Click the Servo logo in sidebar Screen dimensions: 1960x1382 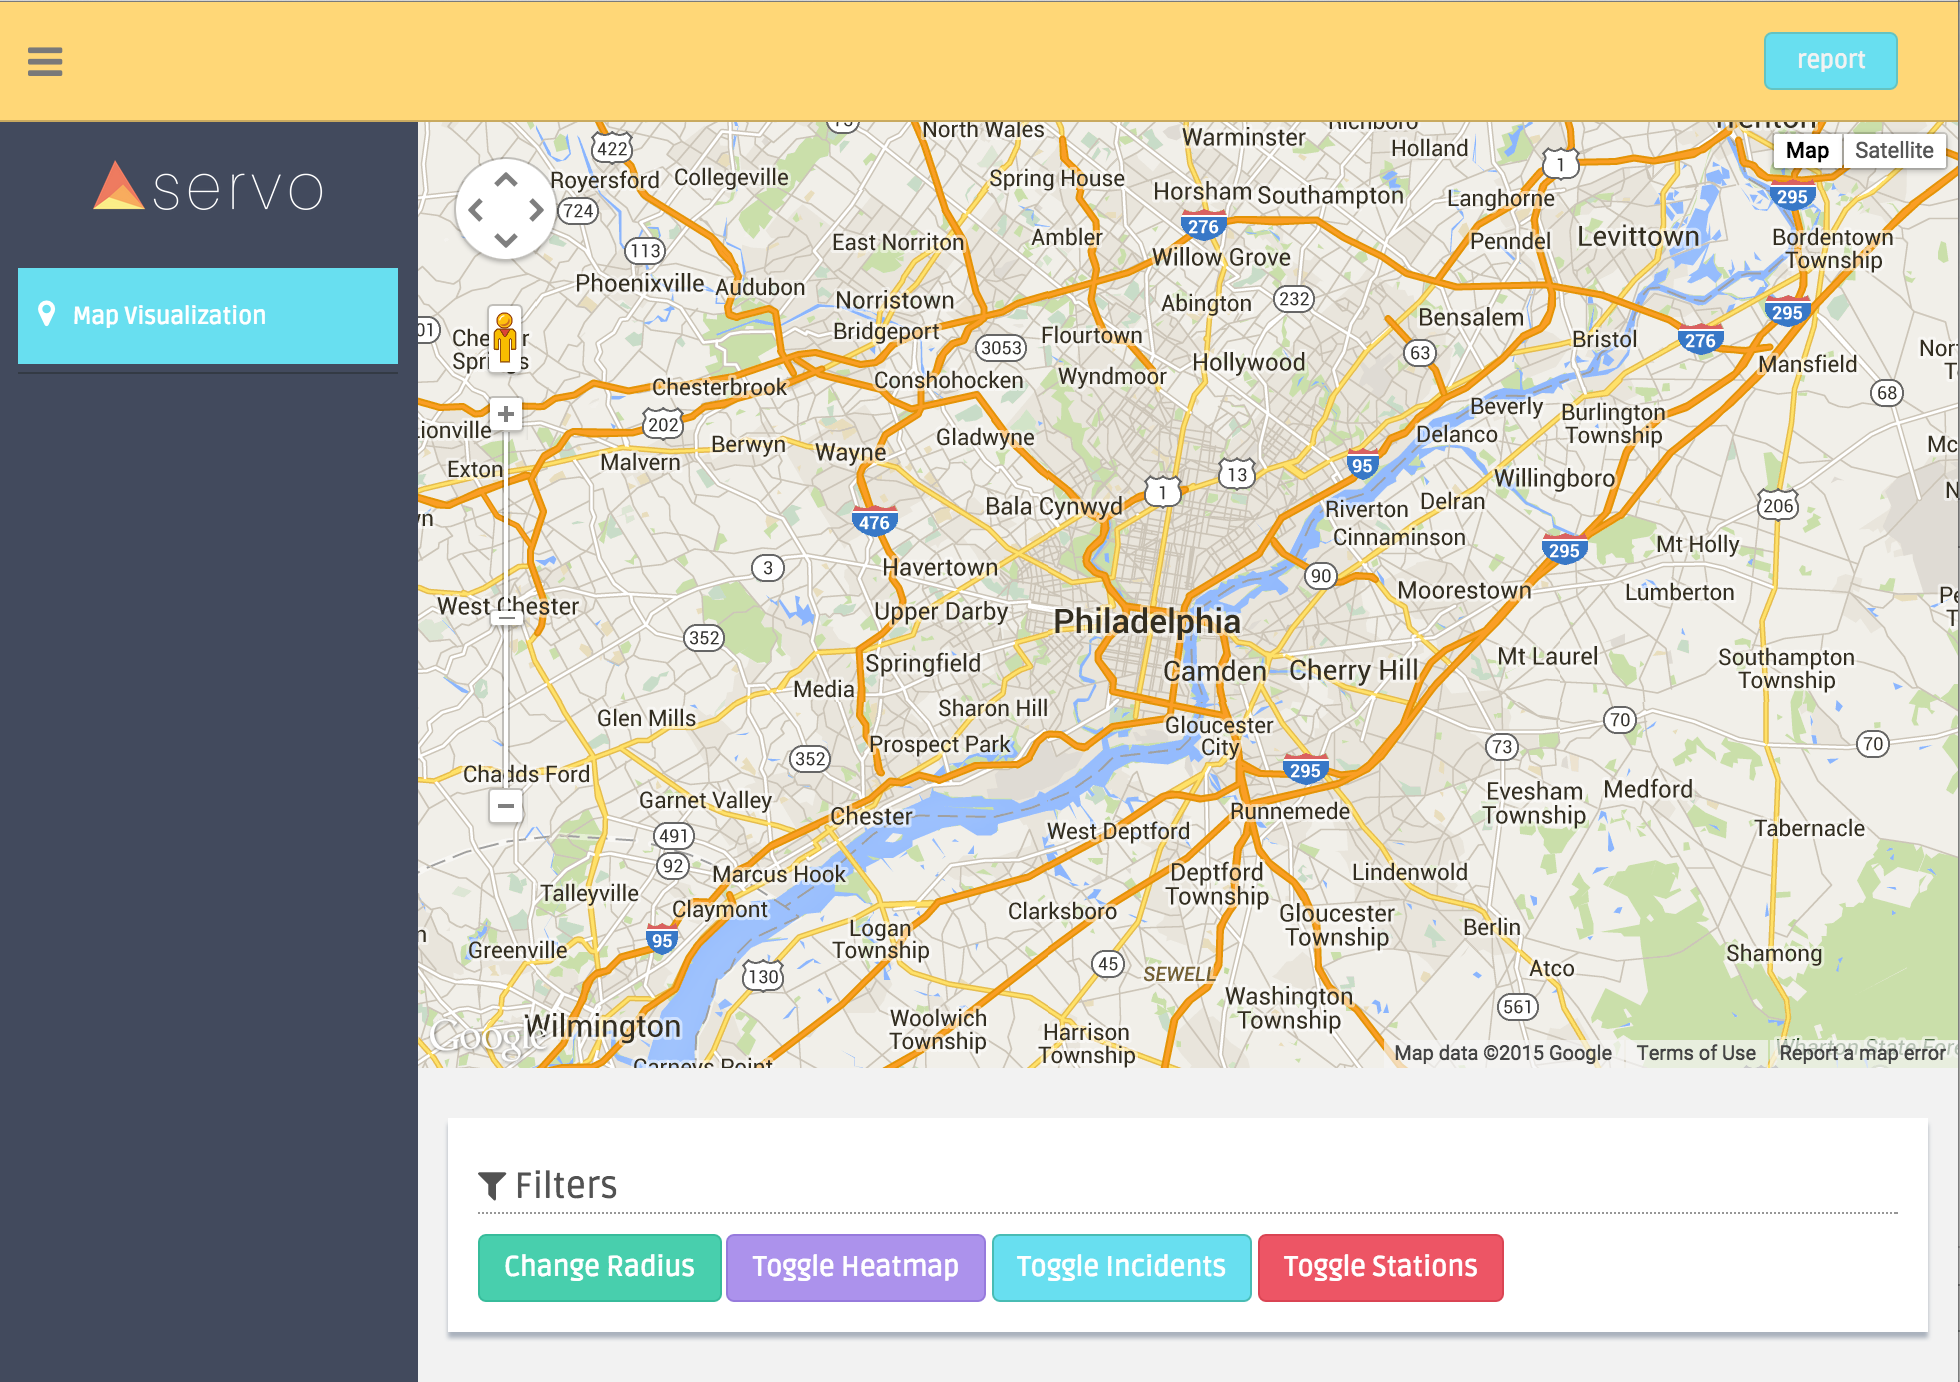click(x=208, y=187)
